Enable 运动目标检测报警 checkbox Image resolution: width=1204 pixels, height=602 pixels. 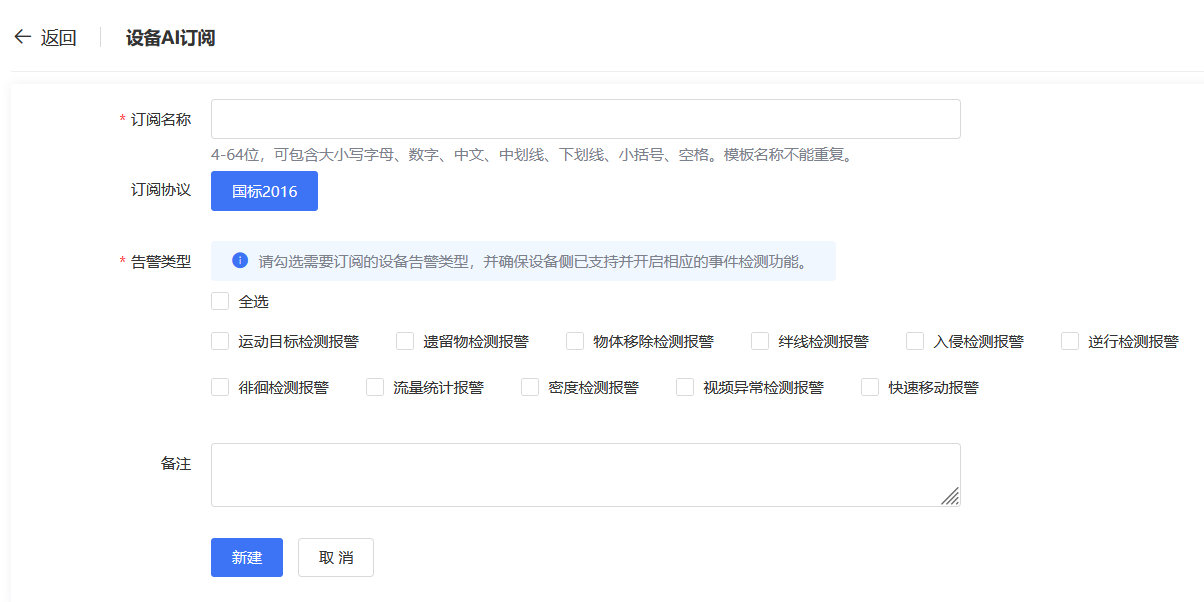click(220, 341)
